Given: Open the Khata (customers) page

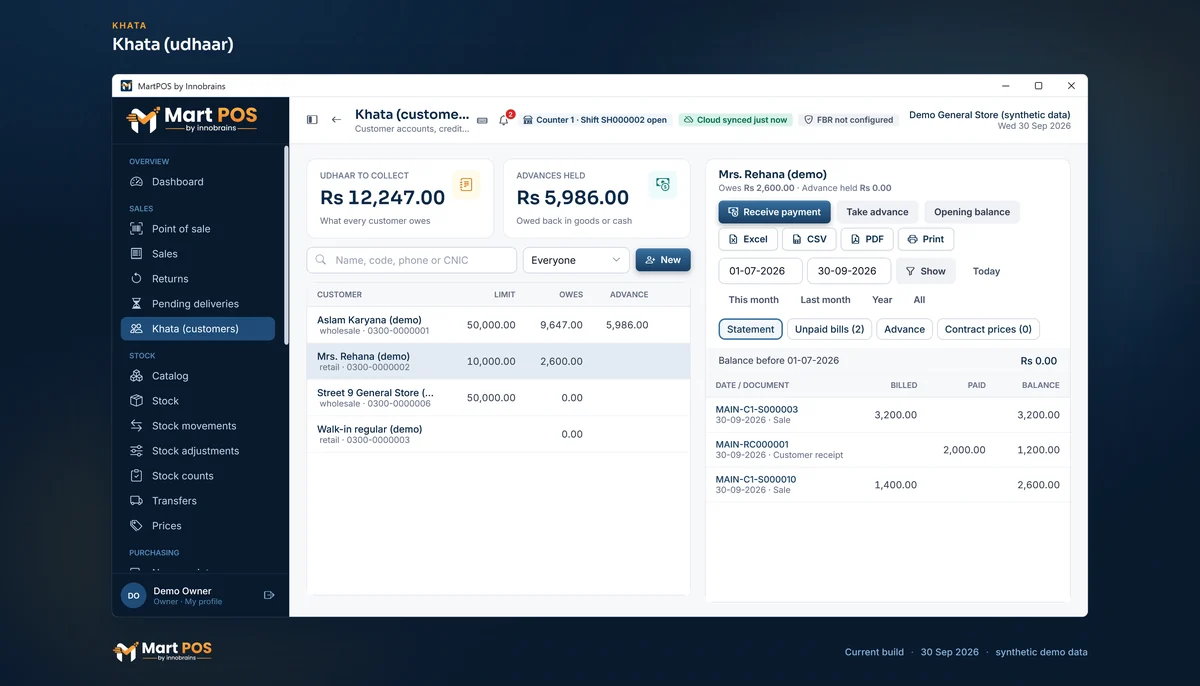Looking at the screenshot, I should [198, 329].
